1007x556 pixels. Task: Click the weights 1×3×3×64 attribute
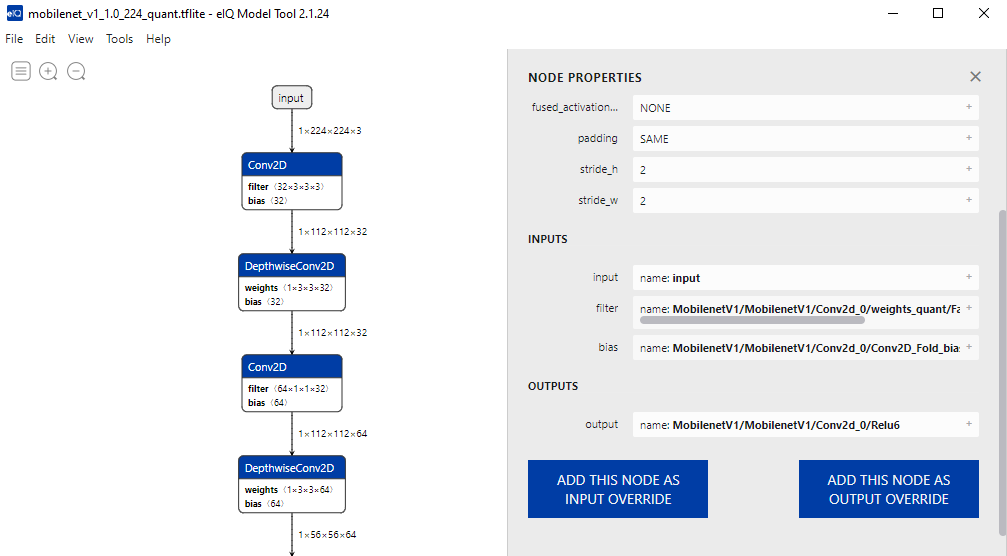(x=288, y=490)
